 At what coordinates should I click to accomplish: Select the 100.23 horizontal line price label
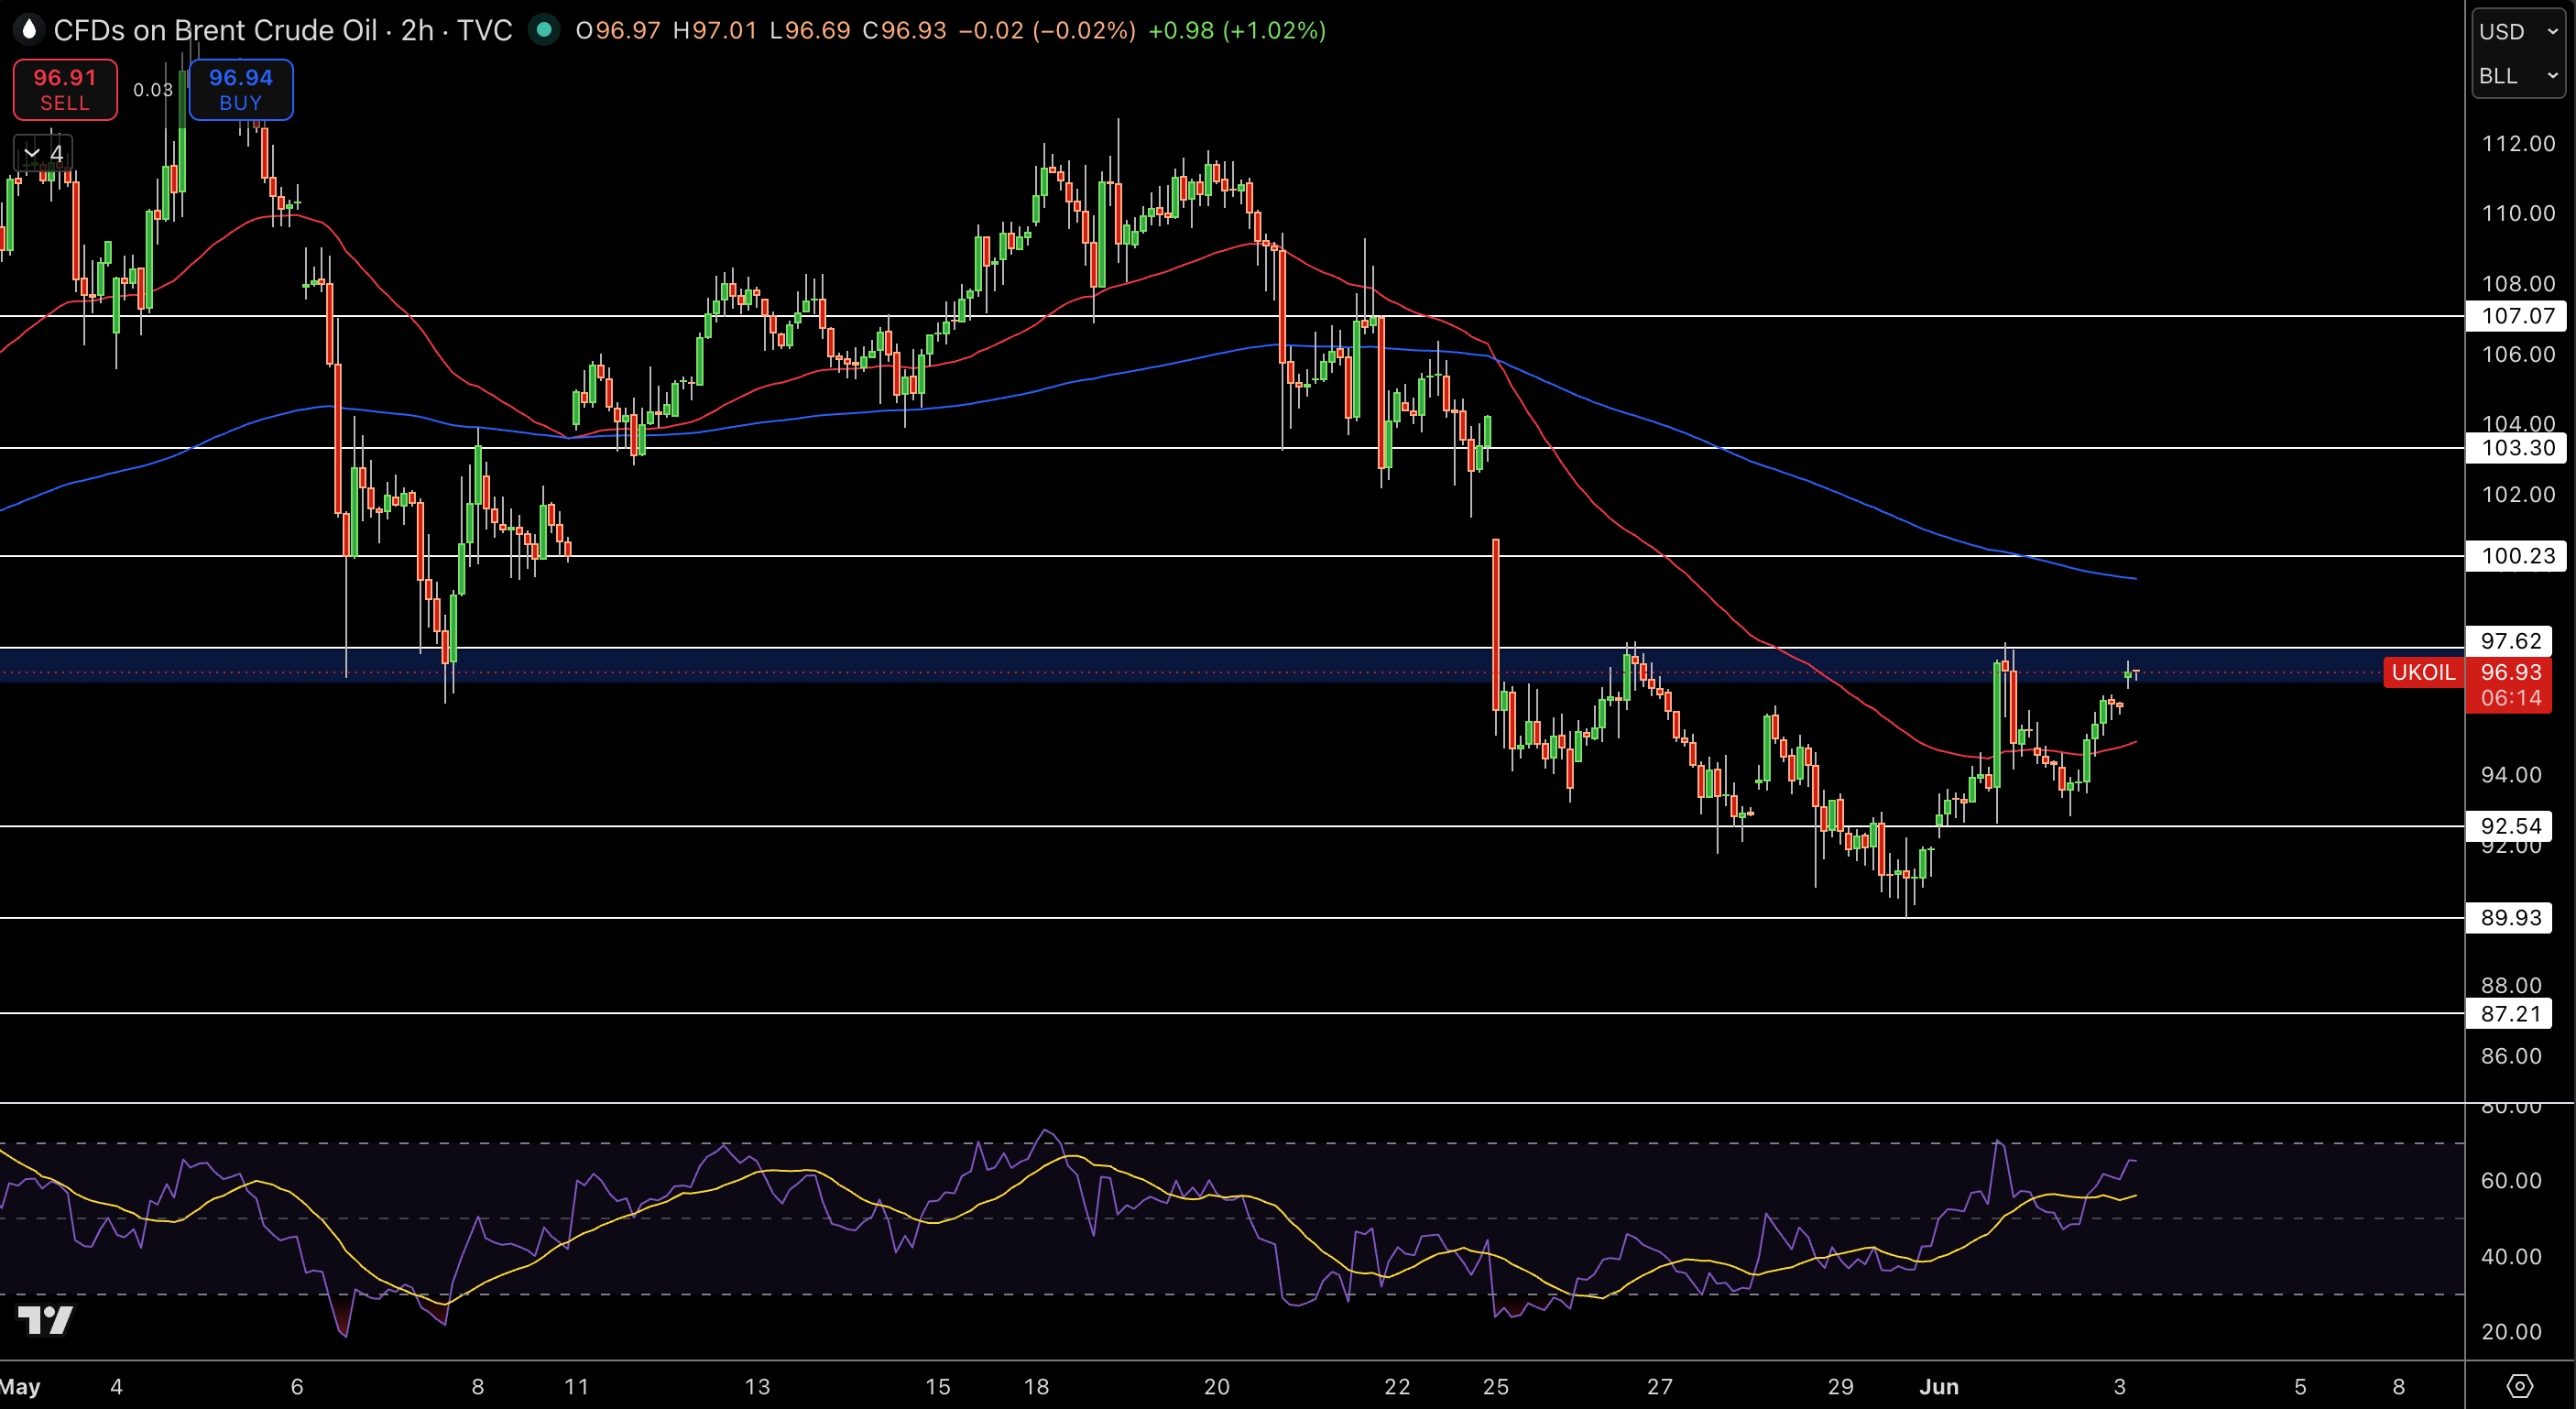2517,556
